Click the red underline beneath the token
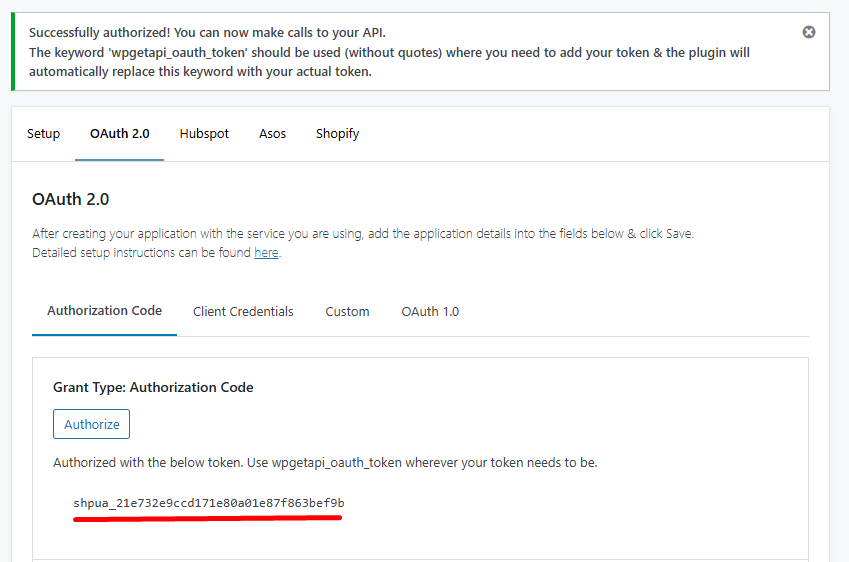Image resolution: width=849 pixels, height=562 pixels. [x=208, y=519]
